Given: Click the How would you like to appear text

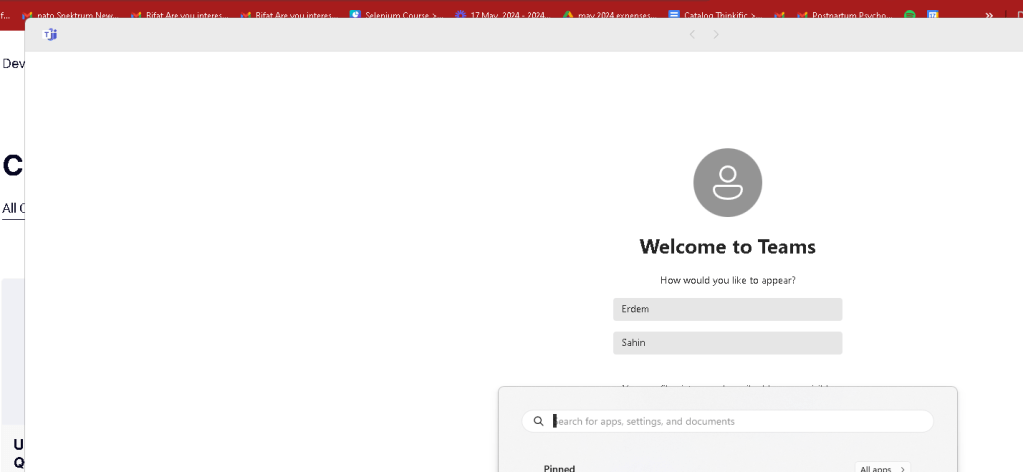Looking at the screenshot, I should [727, 281].
